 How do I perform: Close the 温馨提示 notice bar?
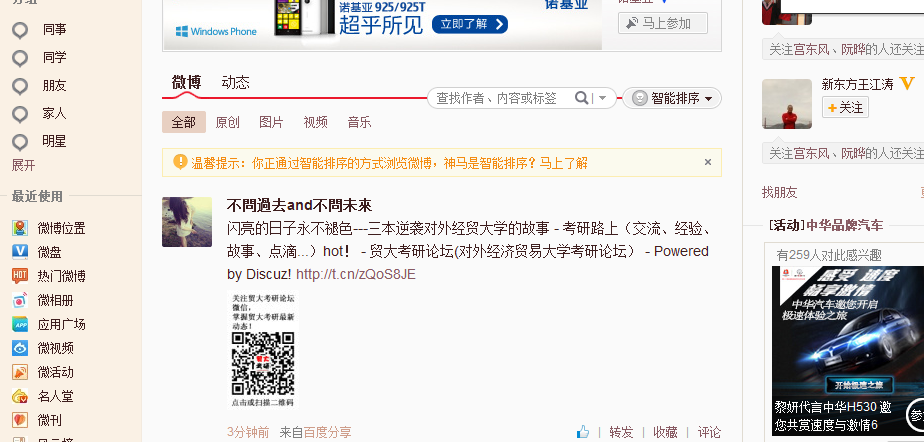pos(708,162)
